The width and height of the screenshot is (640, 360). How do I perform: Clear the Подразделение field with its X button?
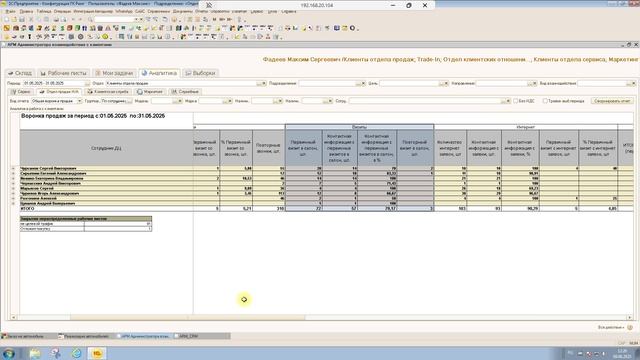(363, 83)
